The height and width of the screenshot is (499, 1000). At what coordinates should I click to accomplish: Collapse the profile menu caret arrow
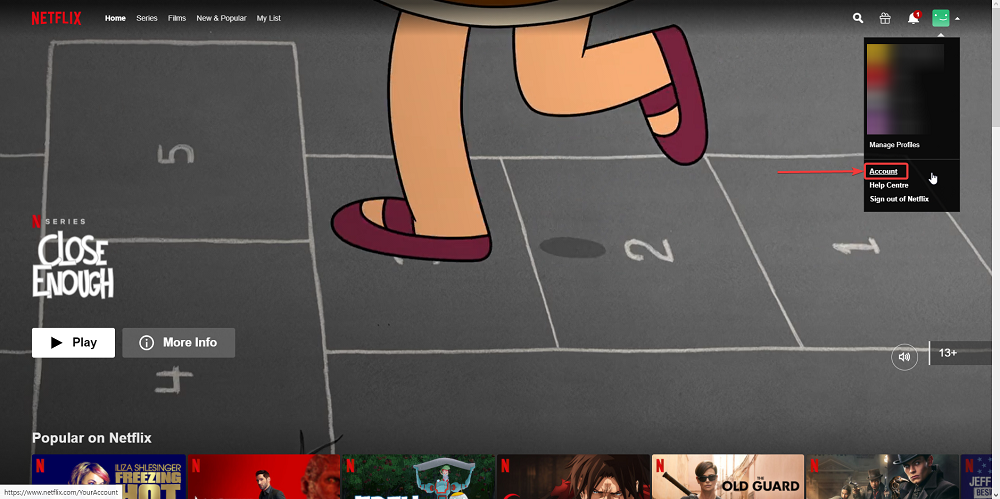pos(958,19)
